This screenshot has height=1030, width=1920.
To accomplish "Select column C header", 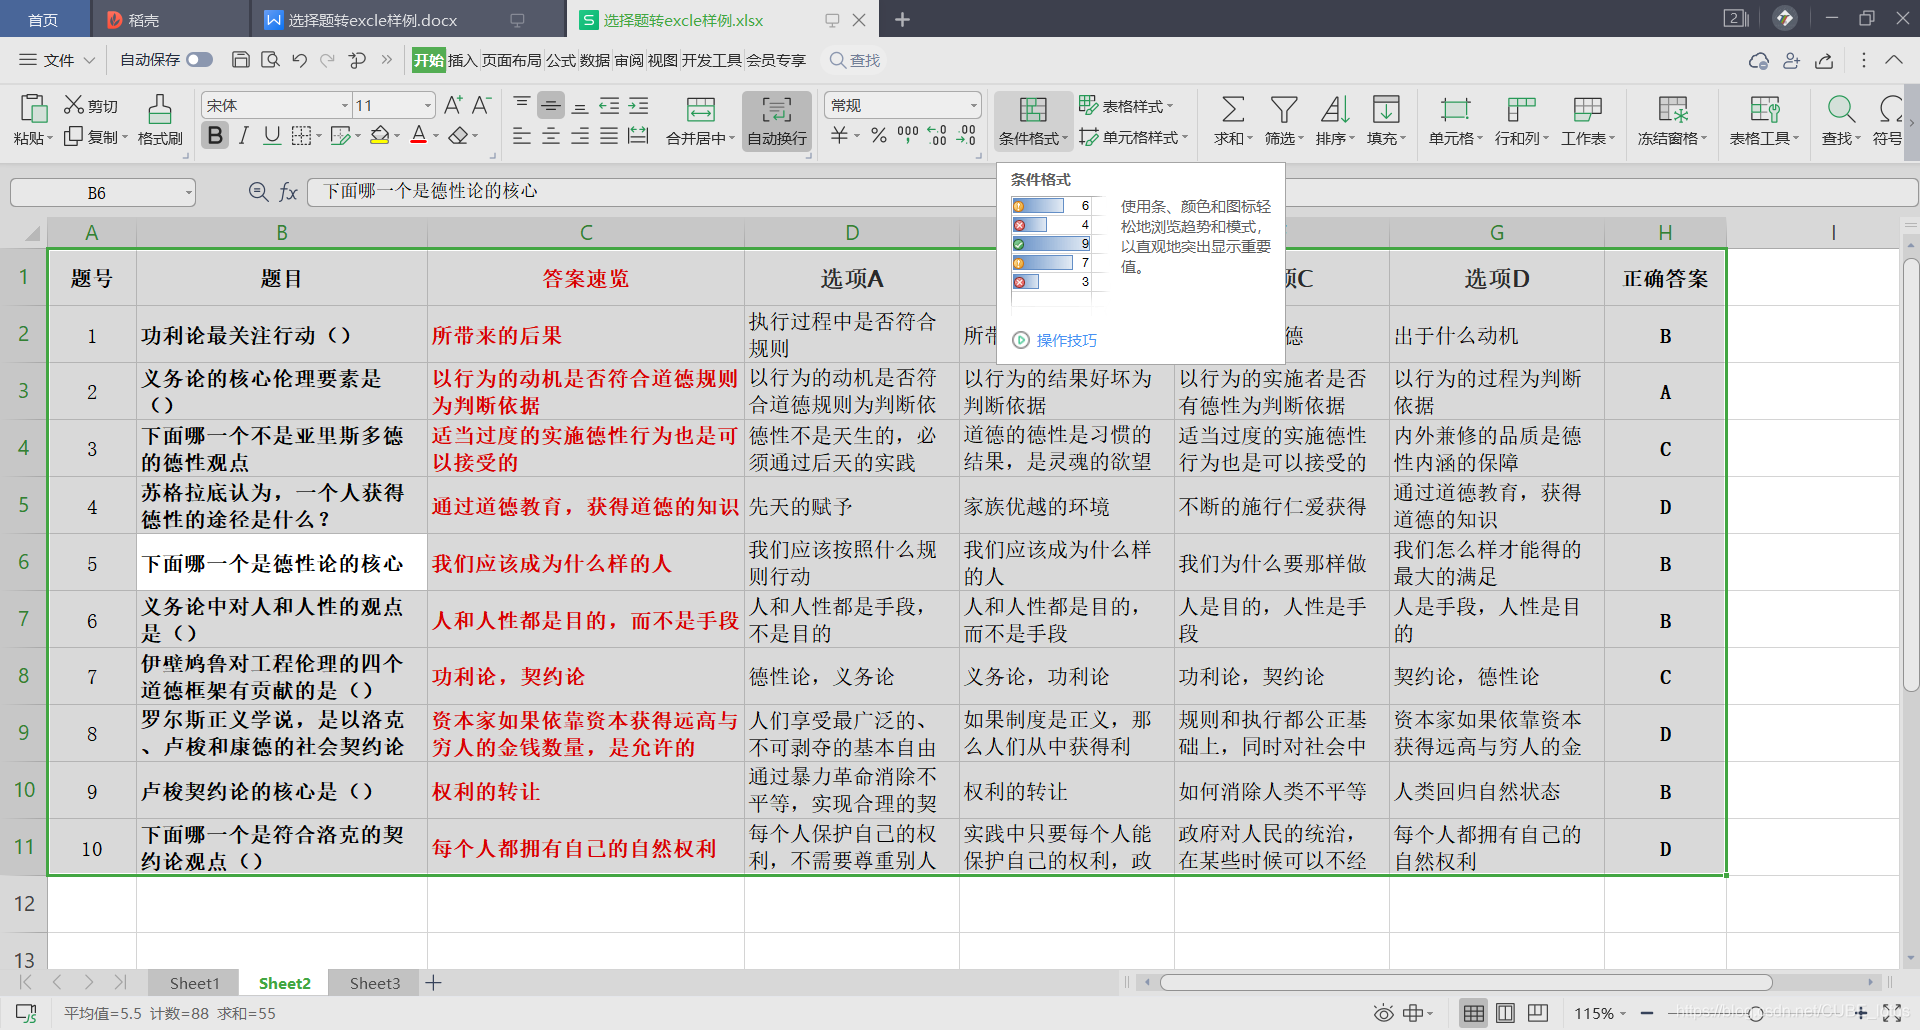I will [x=586, y=232].
